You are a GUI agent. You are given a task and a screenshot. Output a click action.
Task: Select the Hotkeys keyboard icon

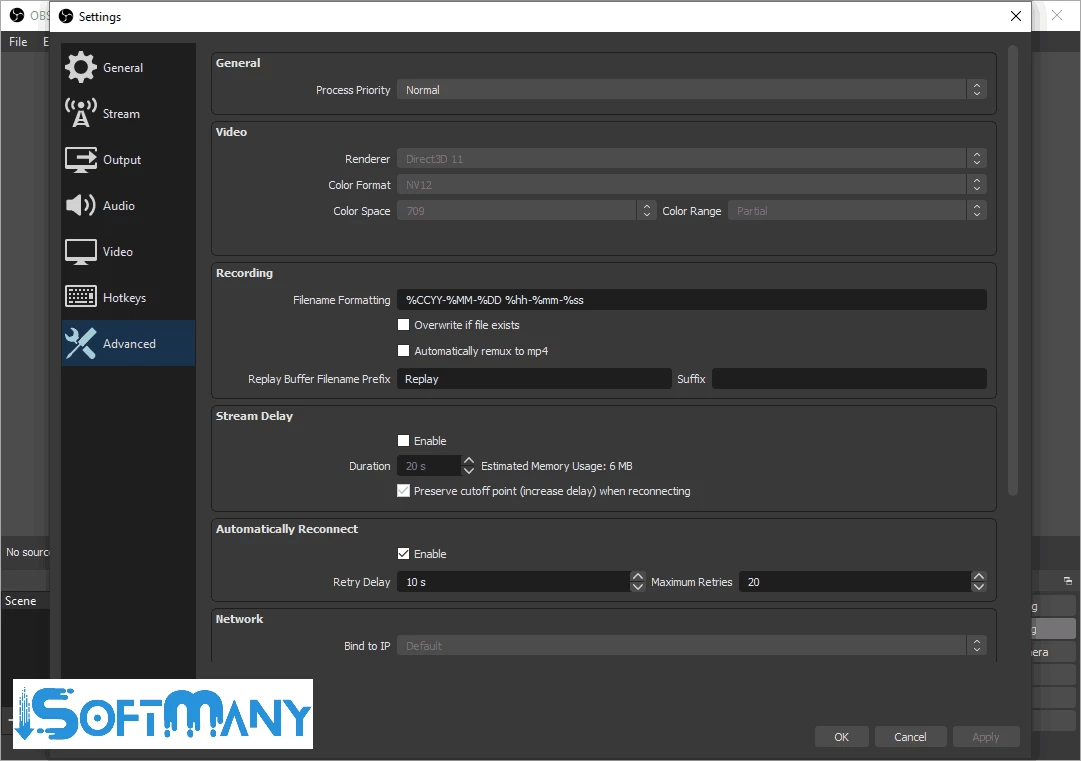(x=81, y=298)
